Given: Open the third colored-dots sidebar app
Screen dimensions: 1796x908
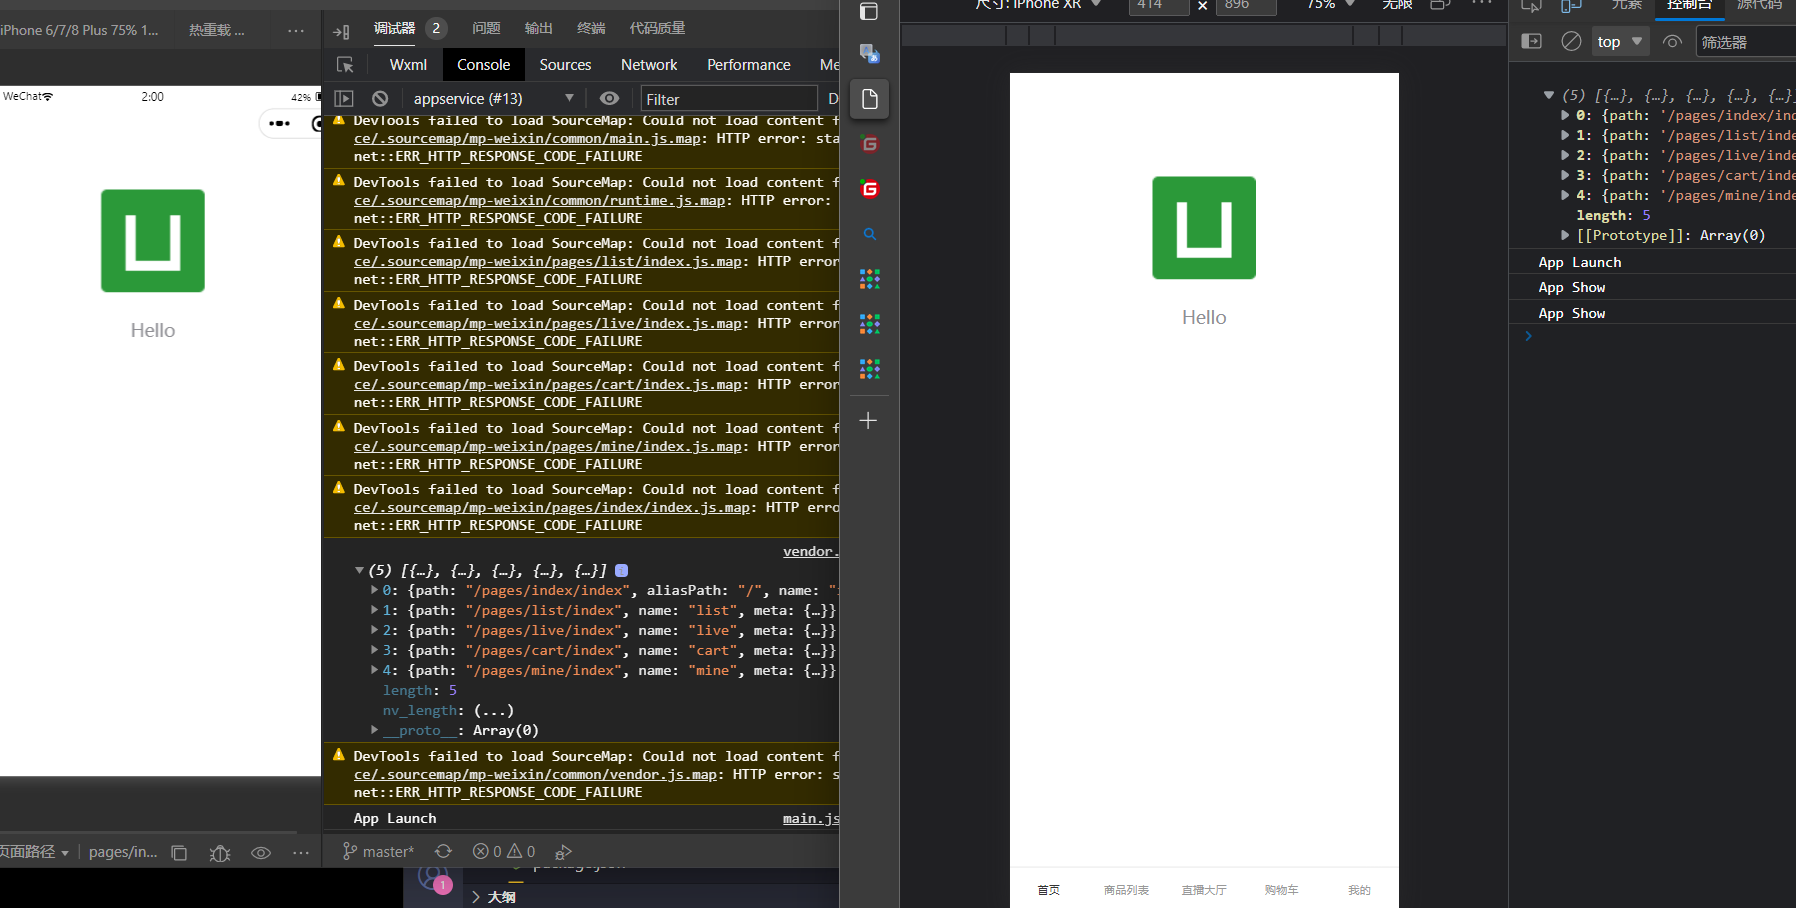Looking at the screenshot, I should click(869, 369).
